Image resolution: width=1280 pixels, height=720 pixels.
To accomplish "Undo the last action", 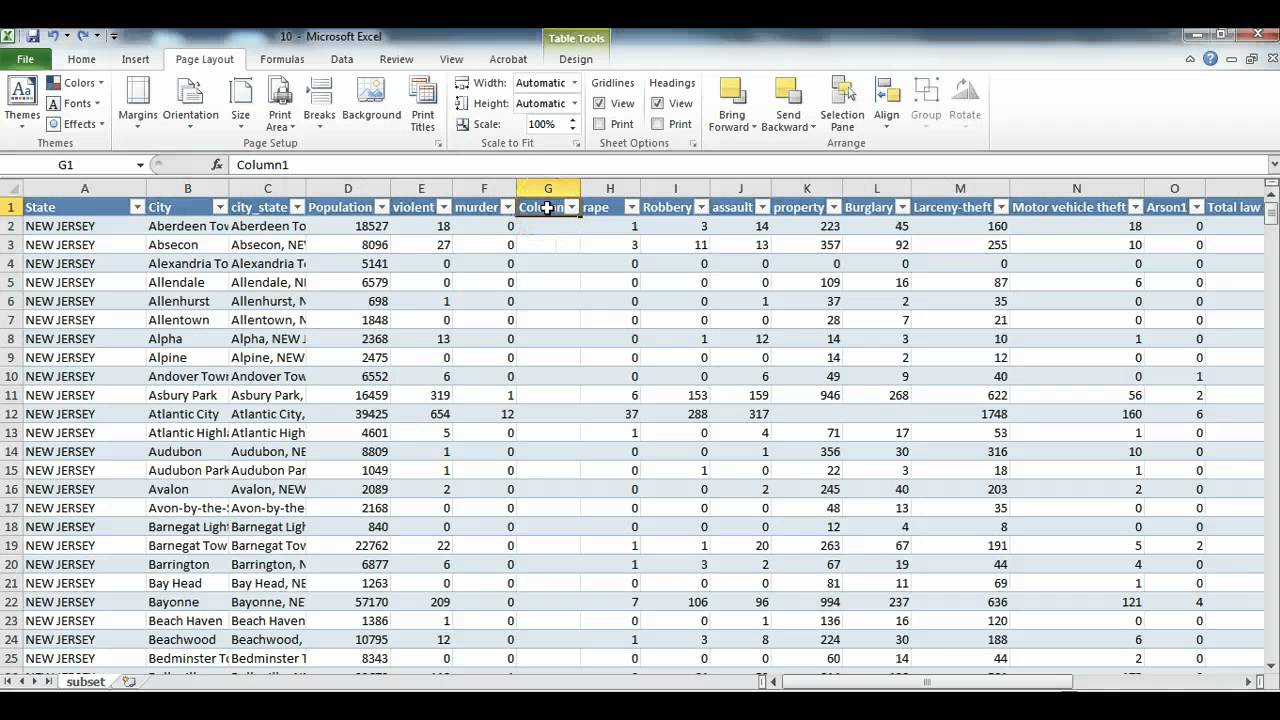I will pos(54,36).
